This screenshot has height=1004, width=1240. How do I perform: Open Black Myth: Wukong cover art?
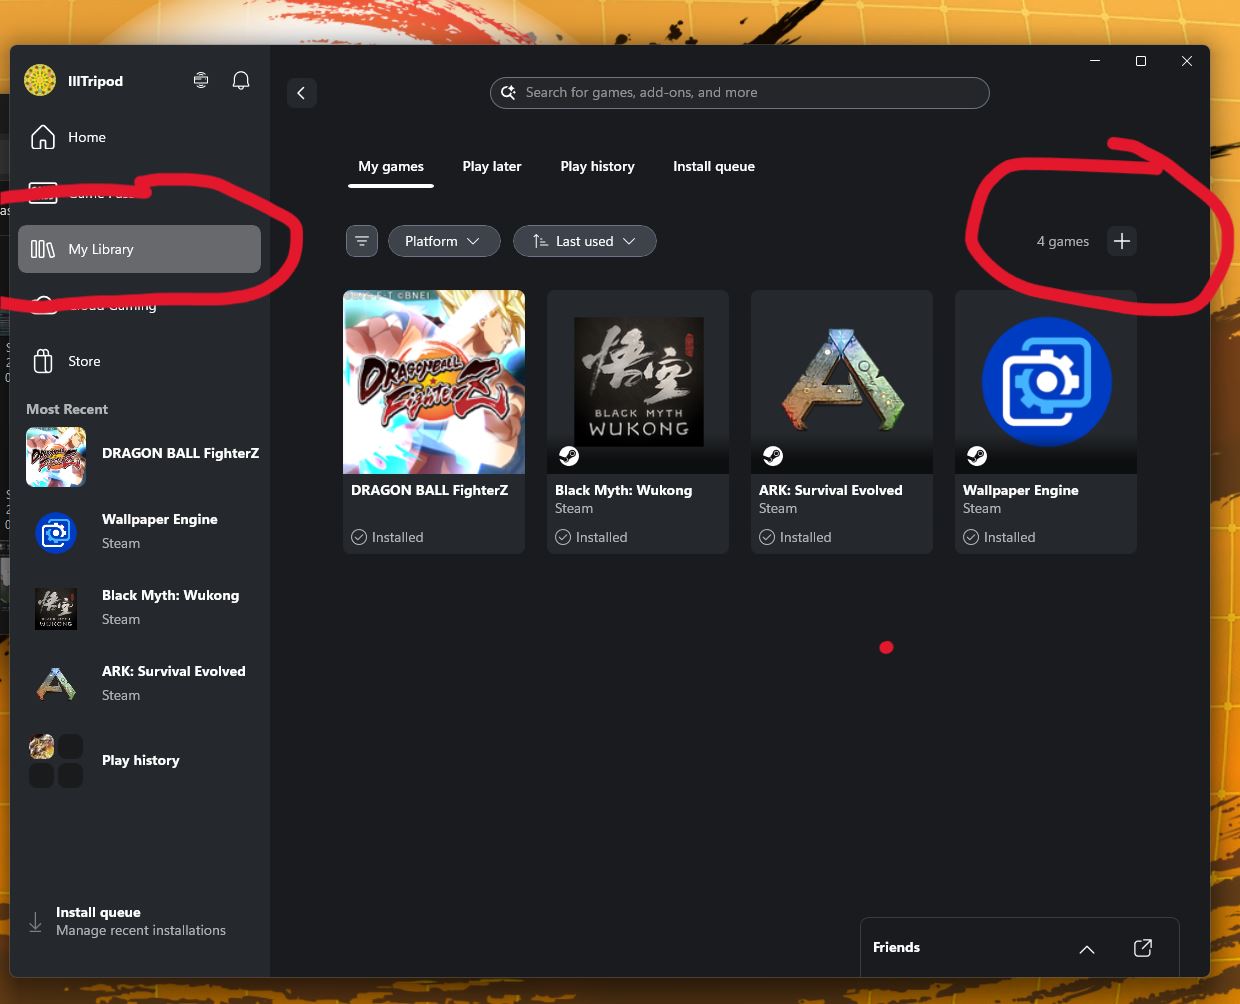[638, 382]
